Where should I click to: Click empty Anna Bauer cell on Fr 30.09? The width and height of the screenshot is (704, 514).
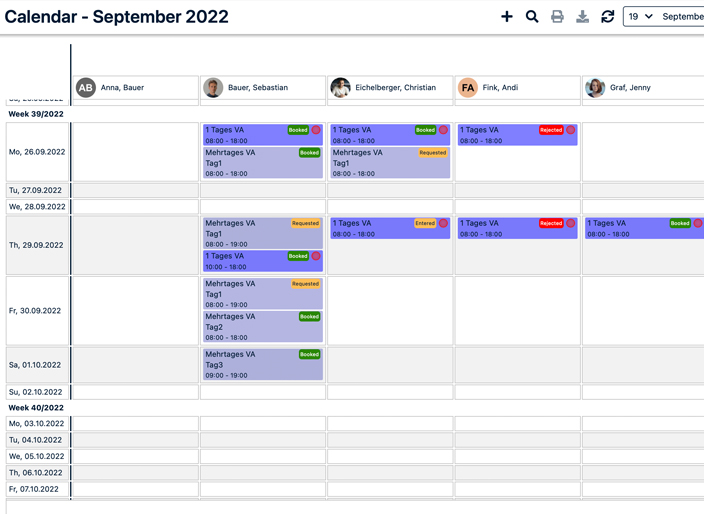pos(135,311)
